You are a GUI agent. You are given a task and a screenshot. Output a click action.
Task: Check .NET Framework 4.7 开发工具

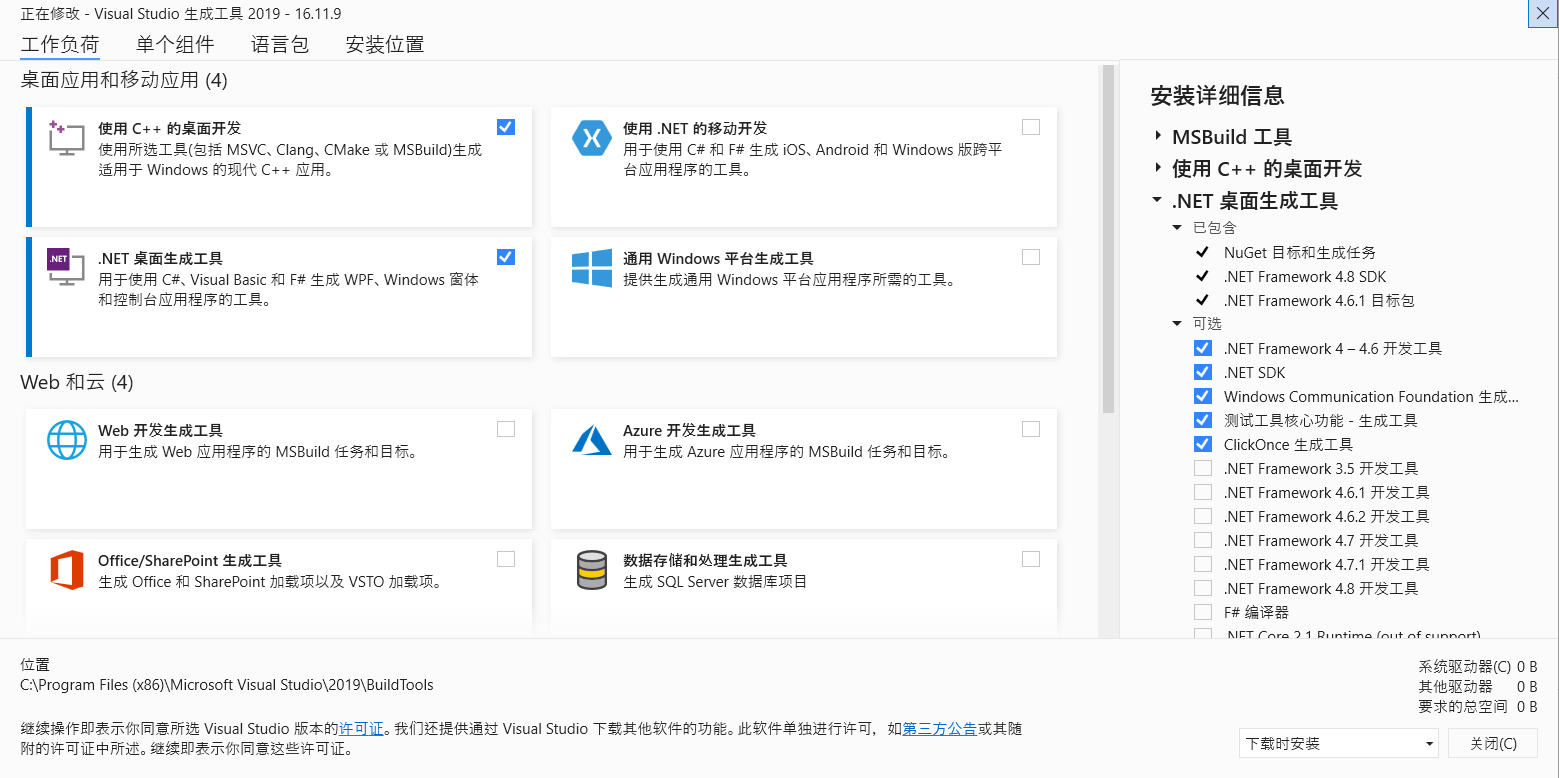[x=1203, y=540]
